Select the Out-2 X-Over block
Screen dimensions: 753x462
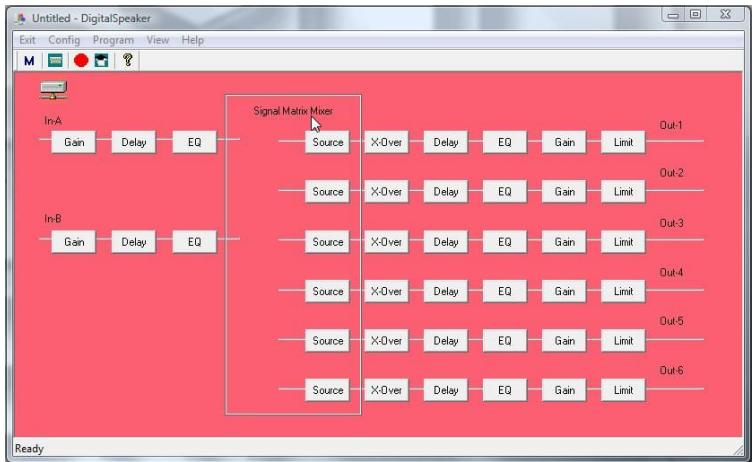click(386, 192)
